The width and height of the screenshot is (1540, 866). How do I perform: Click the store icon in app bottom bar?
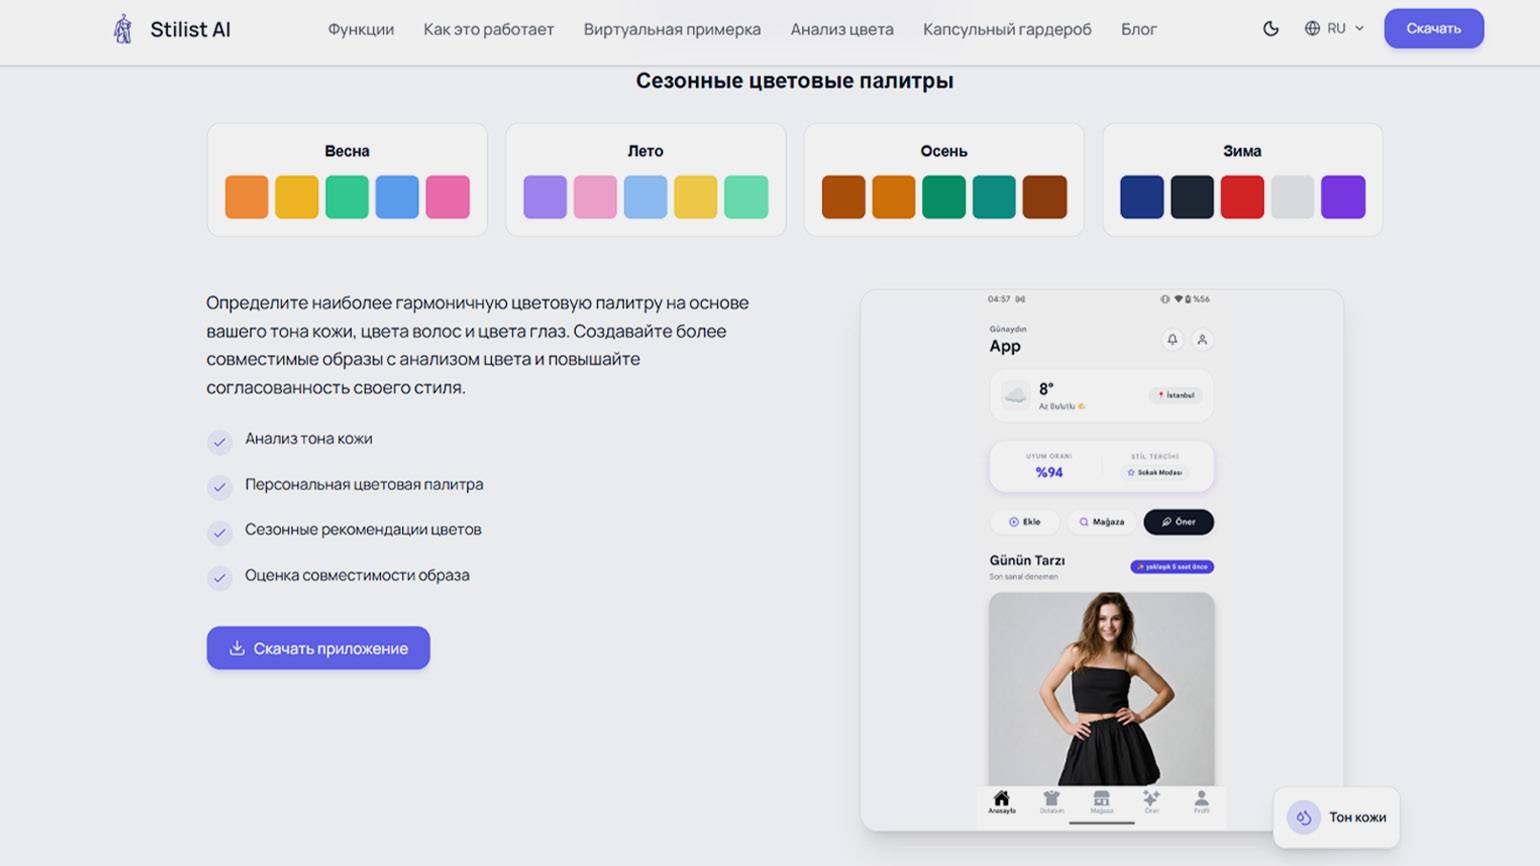(x=1101, y=801)
